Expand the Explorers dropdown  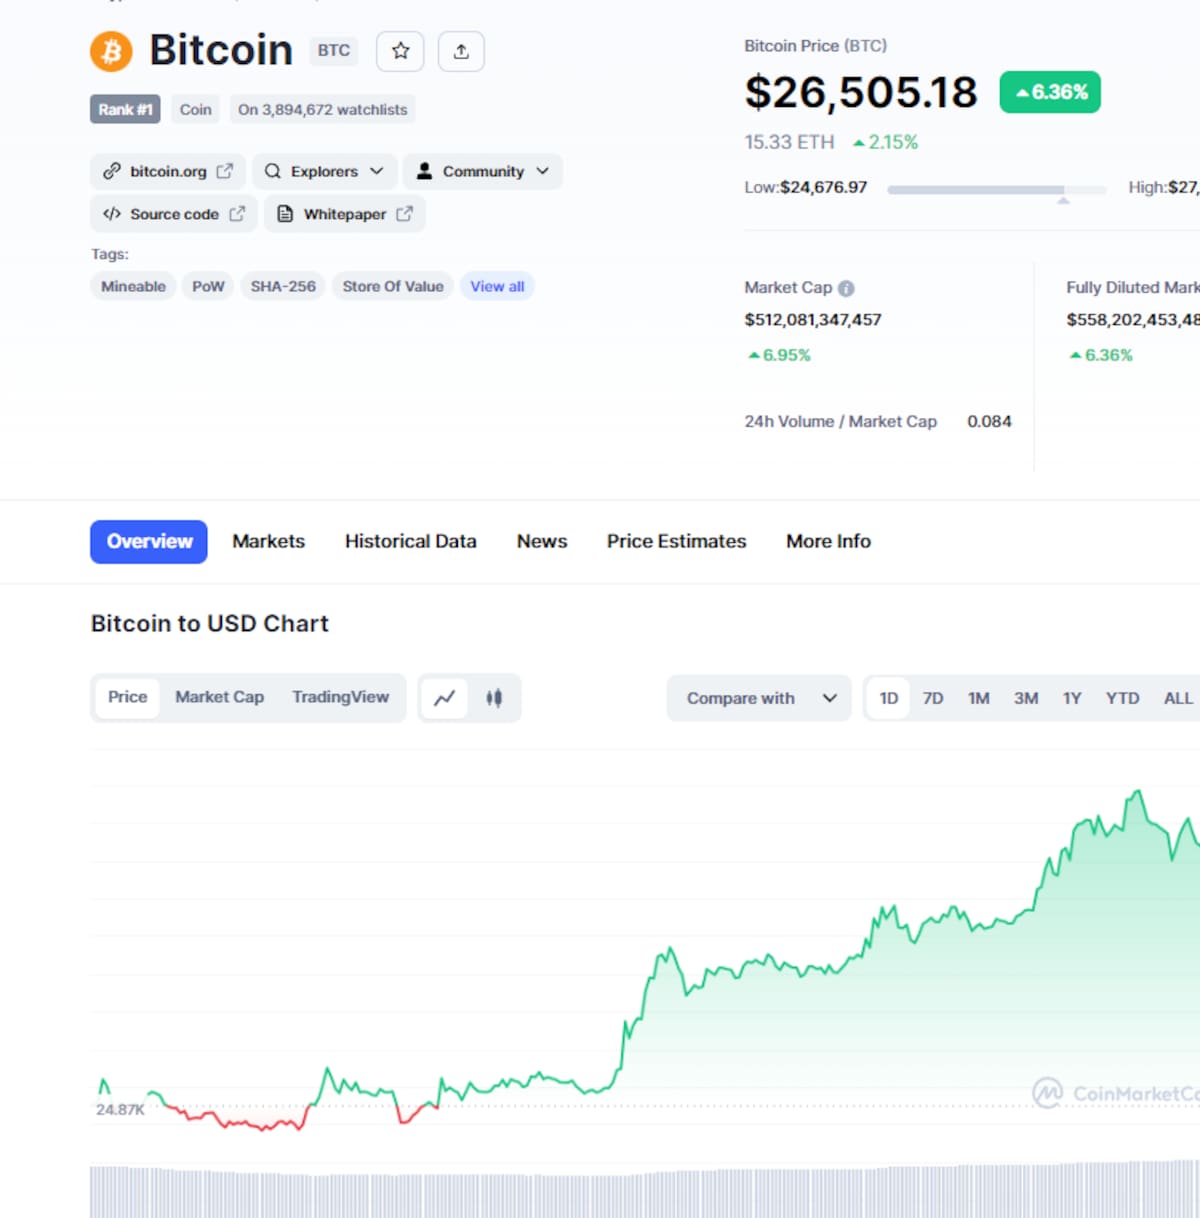324,171
